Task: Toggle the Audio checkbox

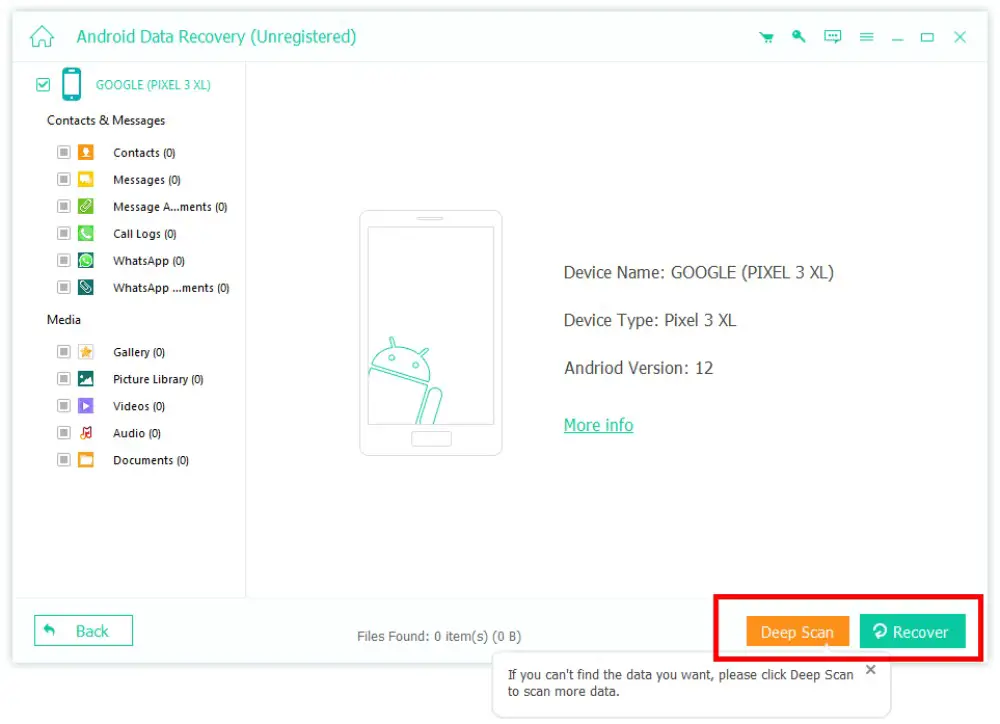Action: click(x=63, y=432)
